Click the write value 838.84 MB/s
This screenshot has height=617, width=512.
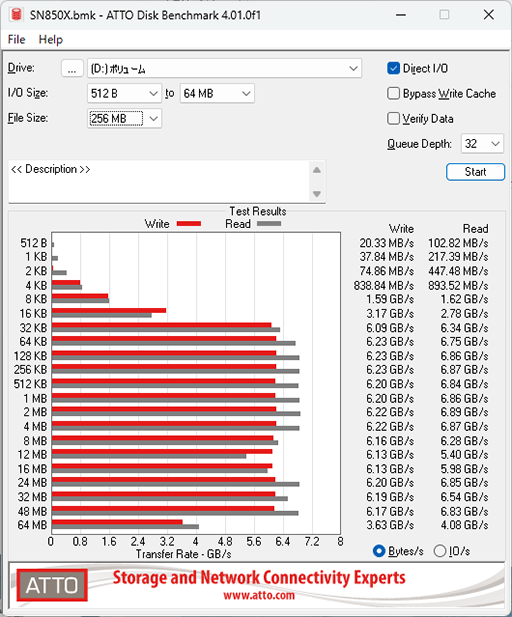tap(384, 285)
